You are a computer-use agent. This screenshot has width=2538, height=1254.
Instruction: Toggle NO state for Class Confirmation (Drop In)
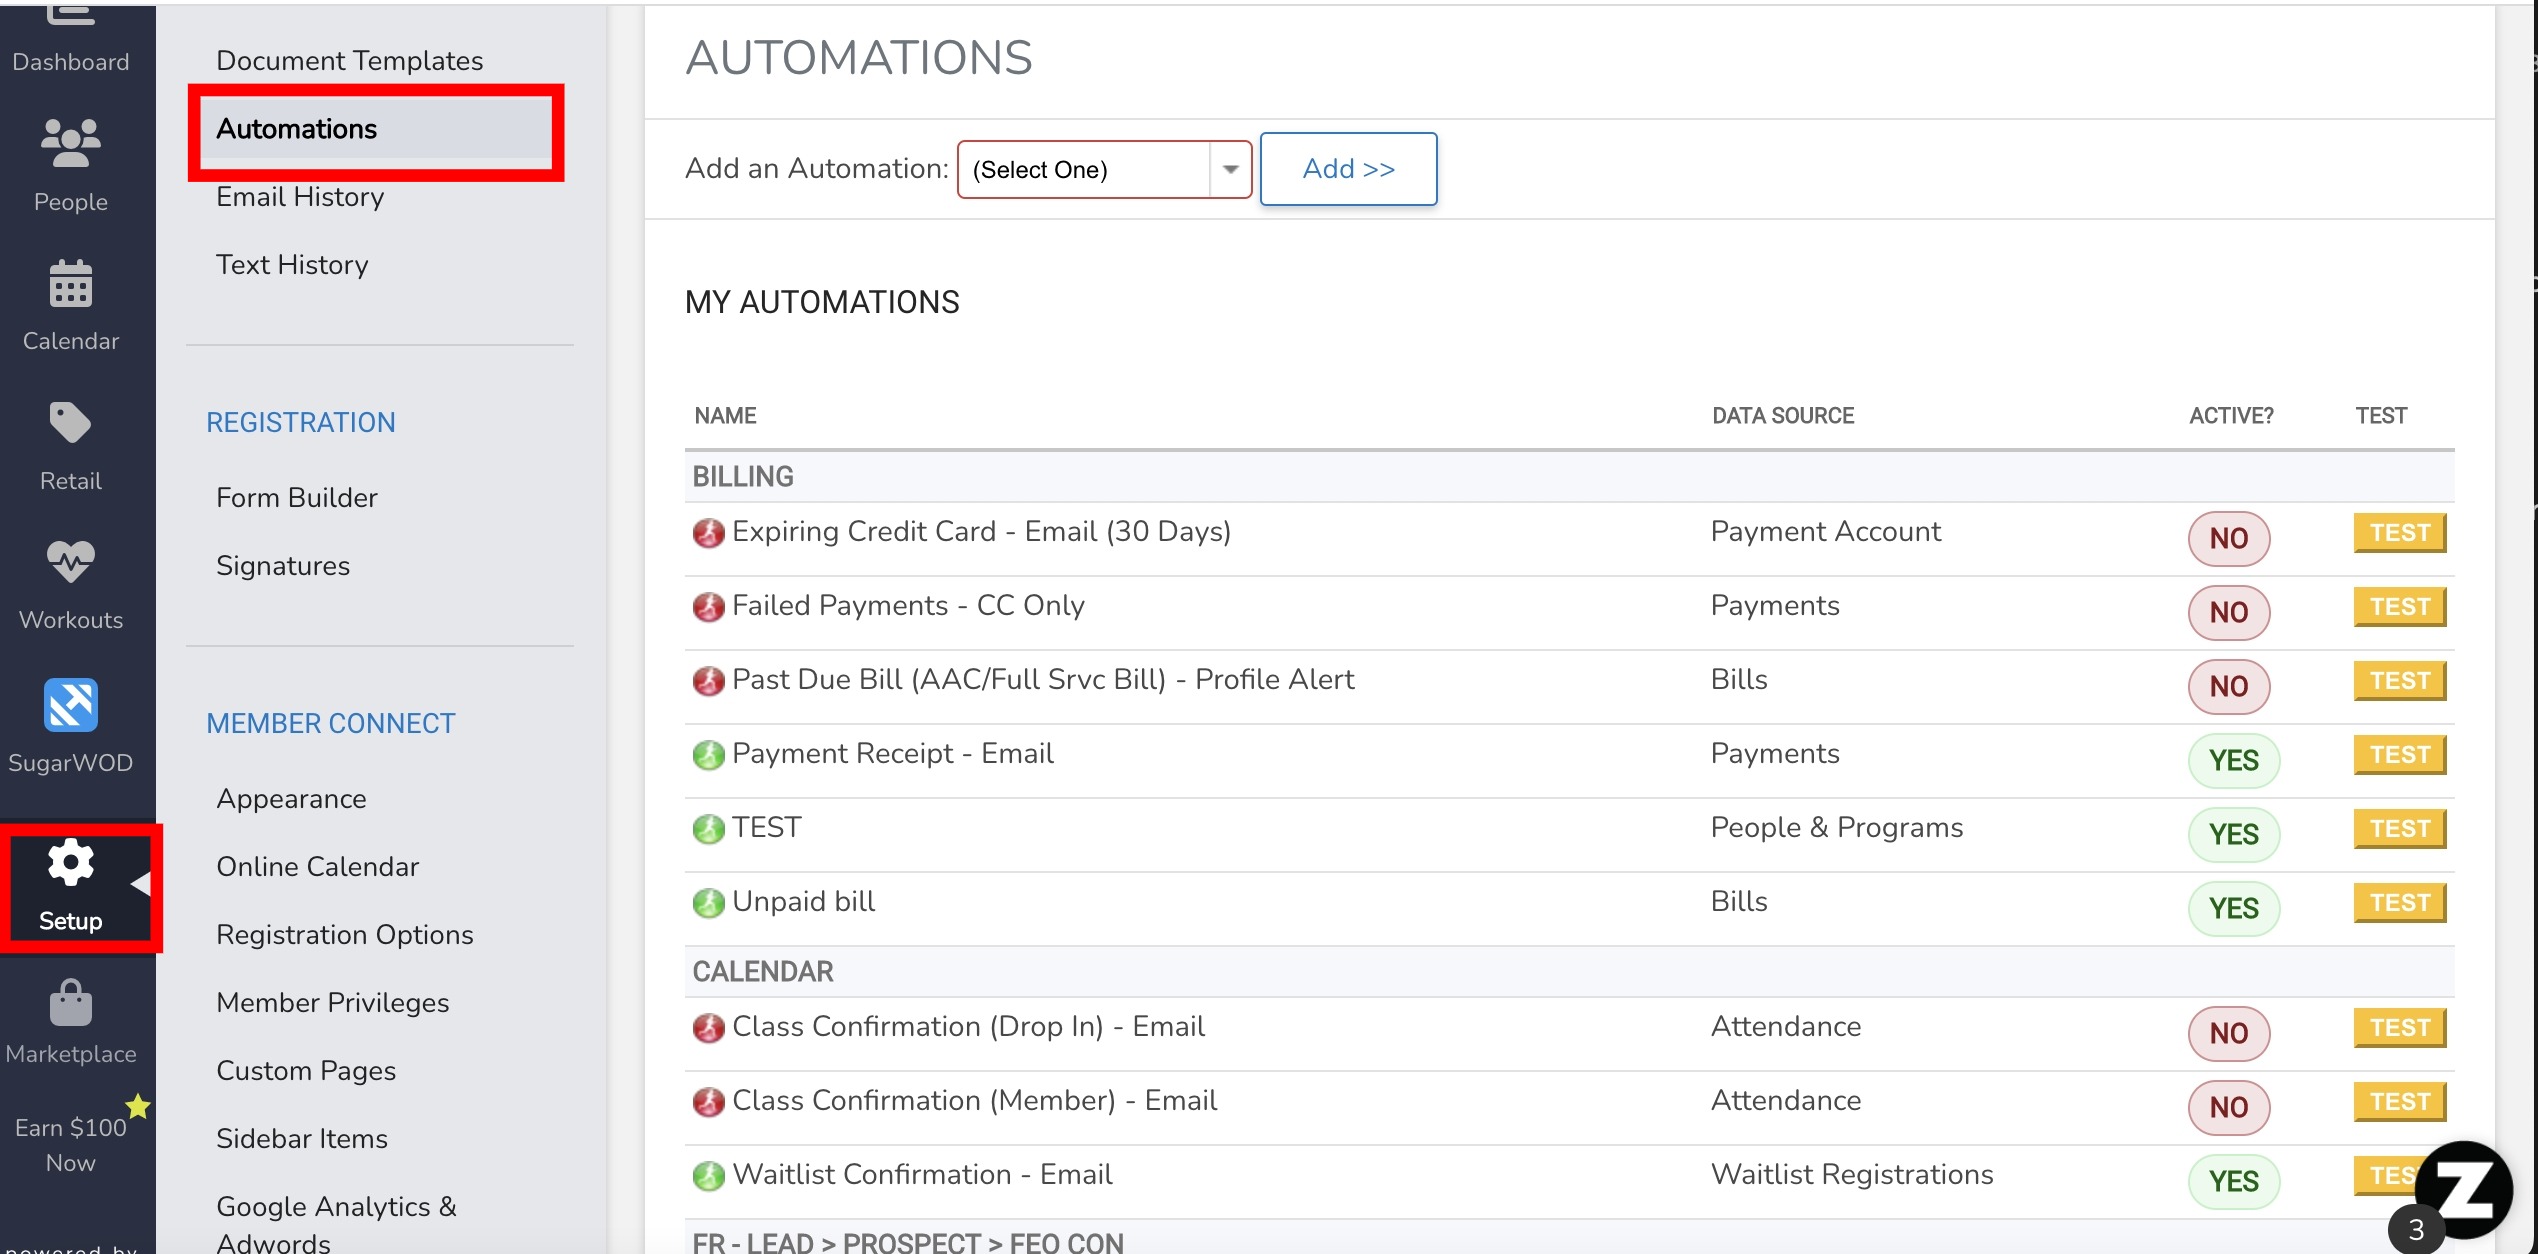click(x=2229, y=1033)
